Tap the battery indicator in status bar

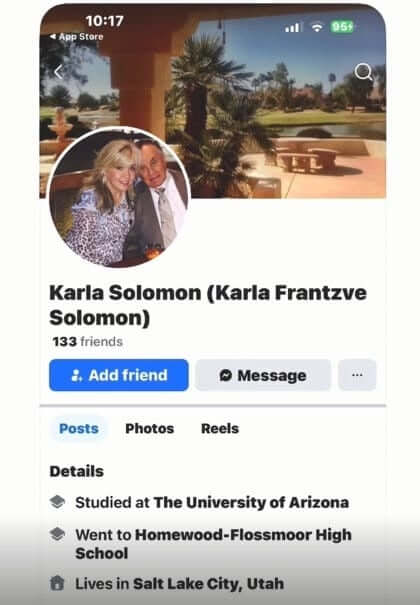342,27
